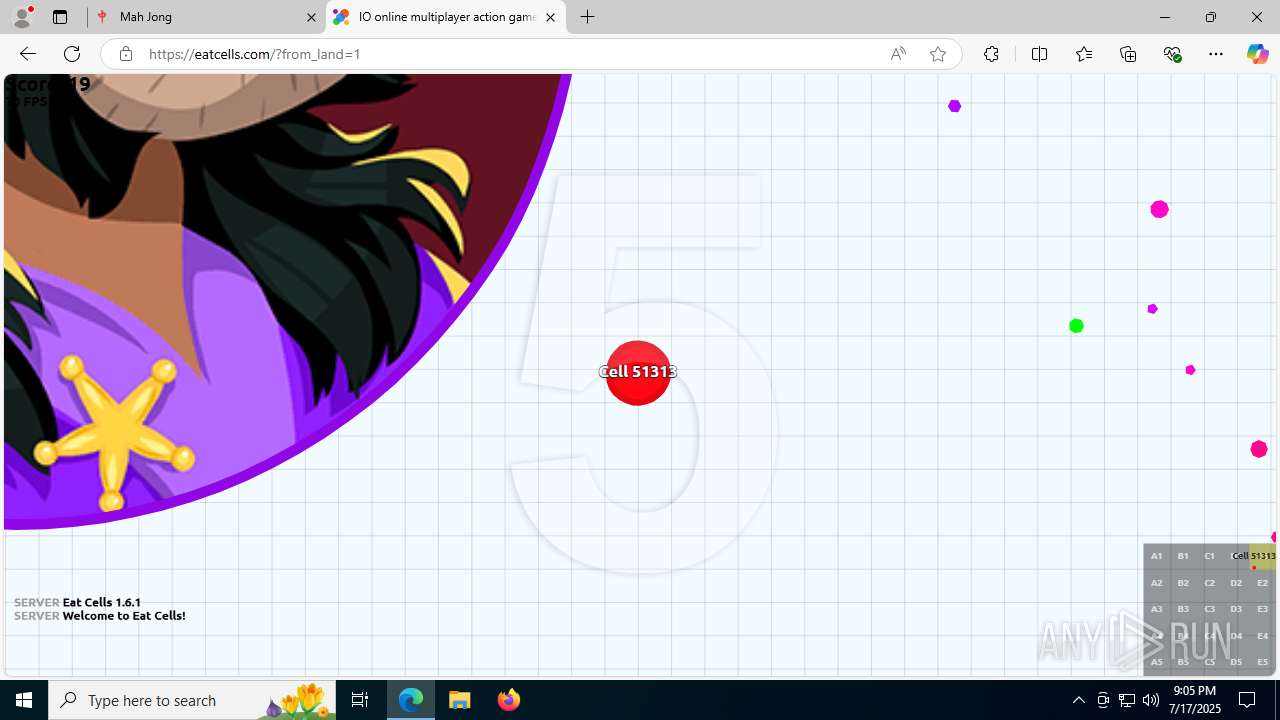The image size is (1280, 720).
Task: Open the Favorites list
Action: point(1084,54)
